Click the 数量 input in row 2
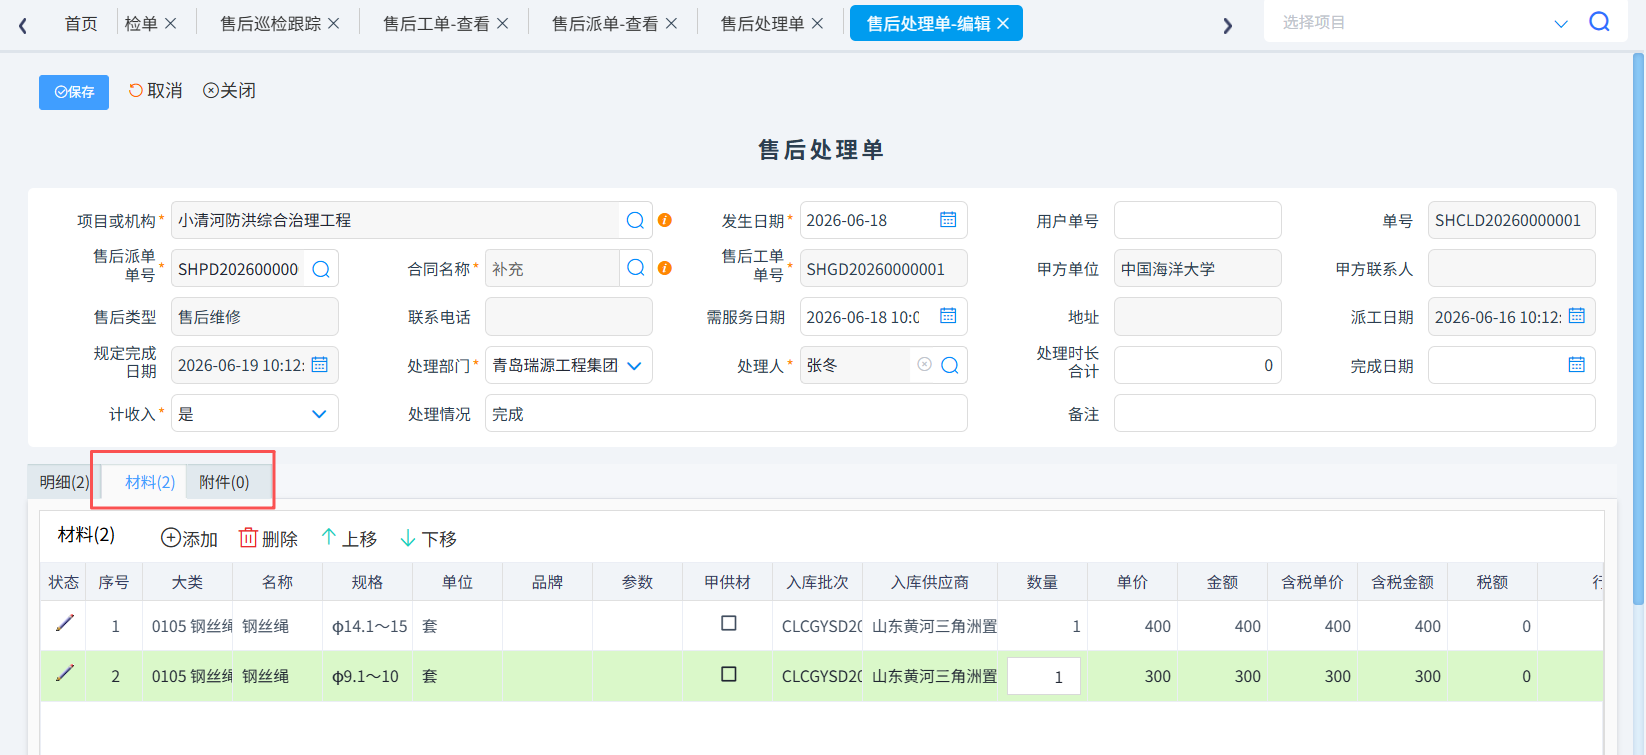 (x=1043, y=676)
